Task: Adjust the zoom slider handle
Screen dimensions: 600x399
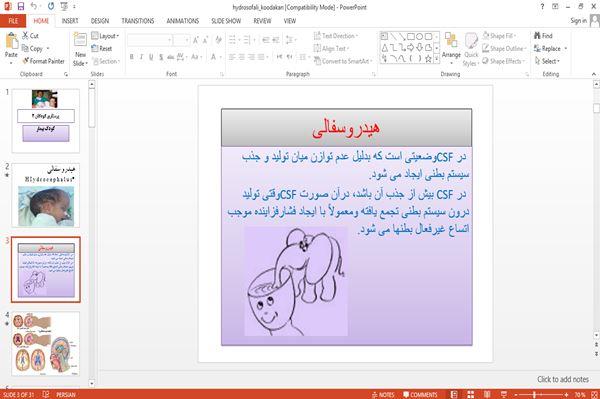Action: [x=535, y=394]
